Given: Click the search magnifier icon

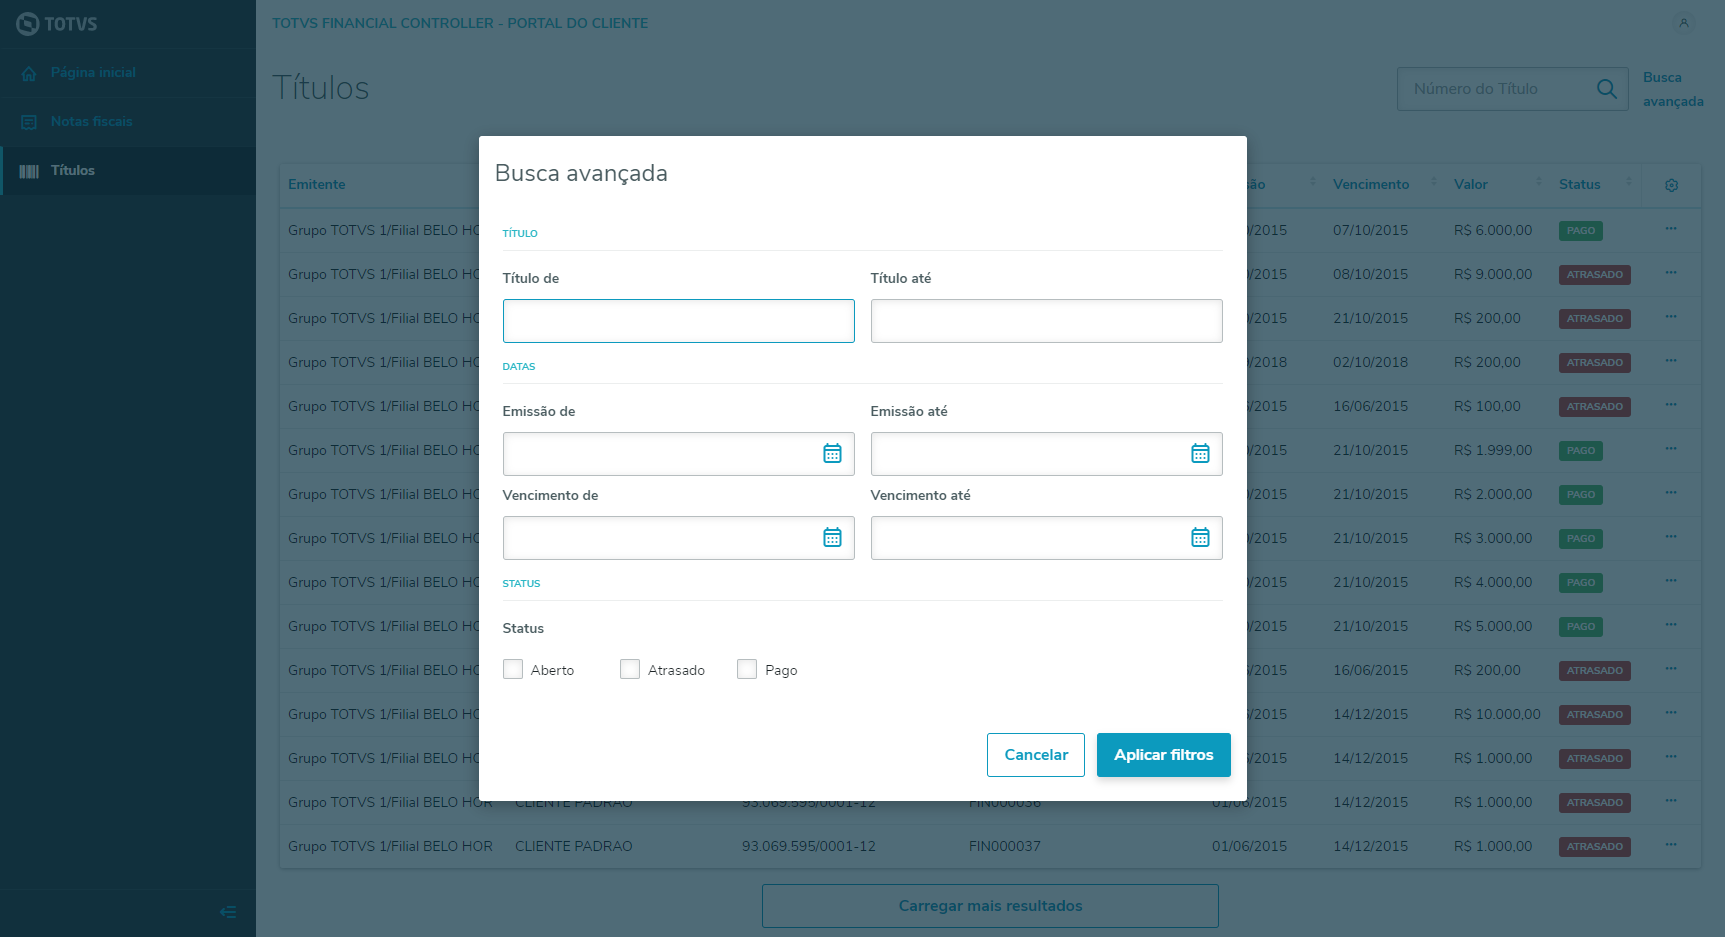Looking at the screenshot, I should point(1607,89).
